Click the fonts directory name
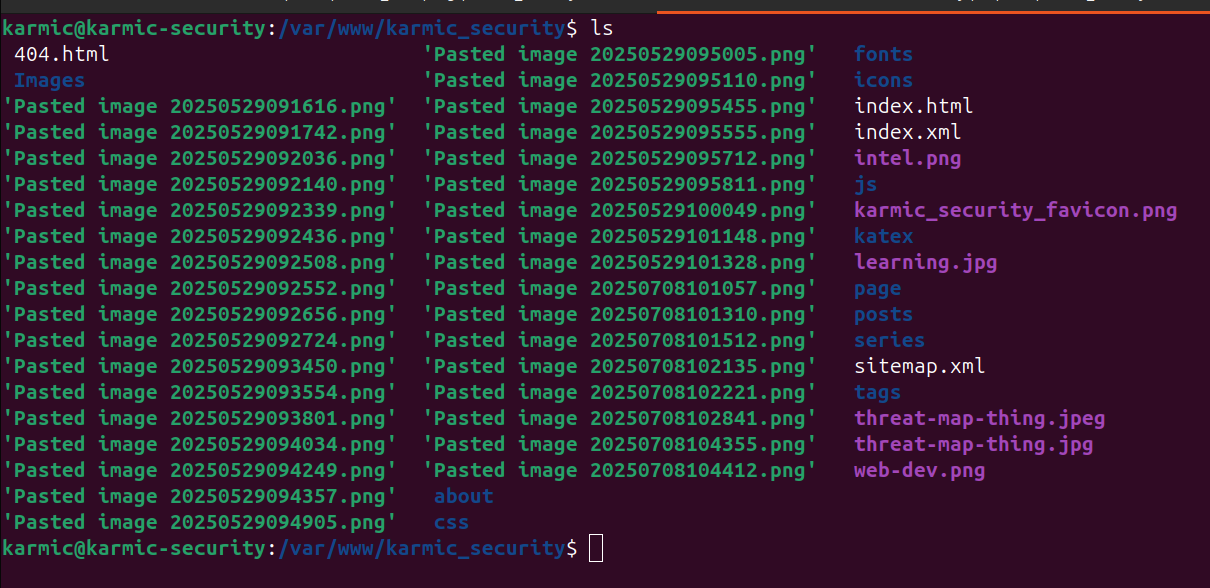 pos(883,54)
